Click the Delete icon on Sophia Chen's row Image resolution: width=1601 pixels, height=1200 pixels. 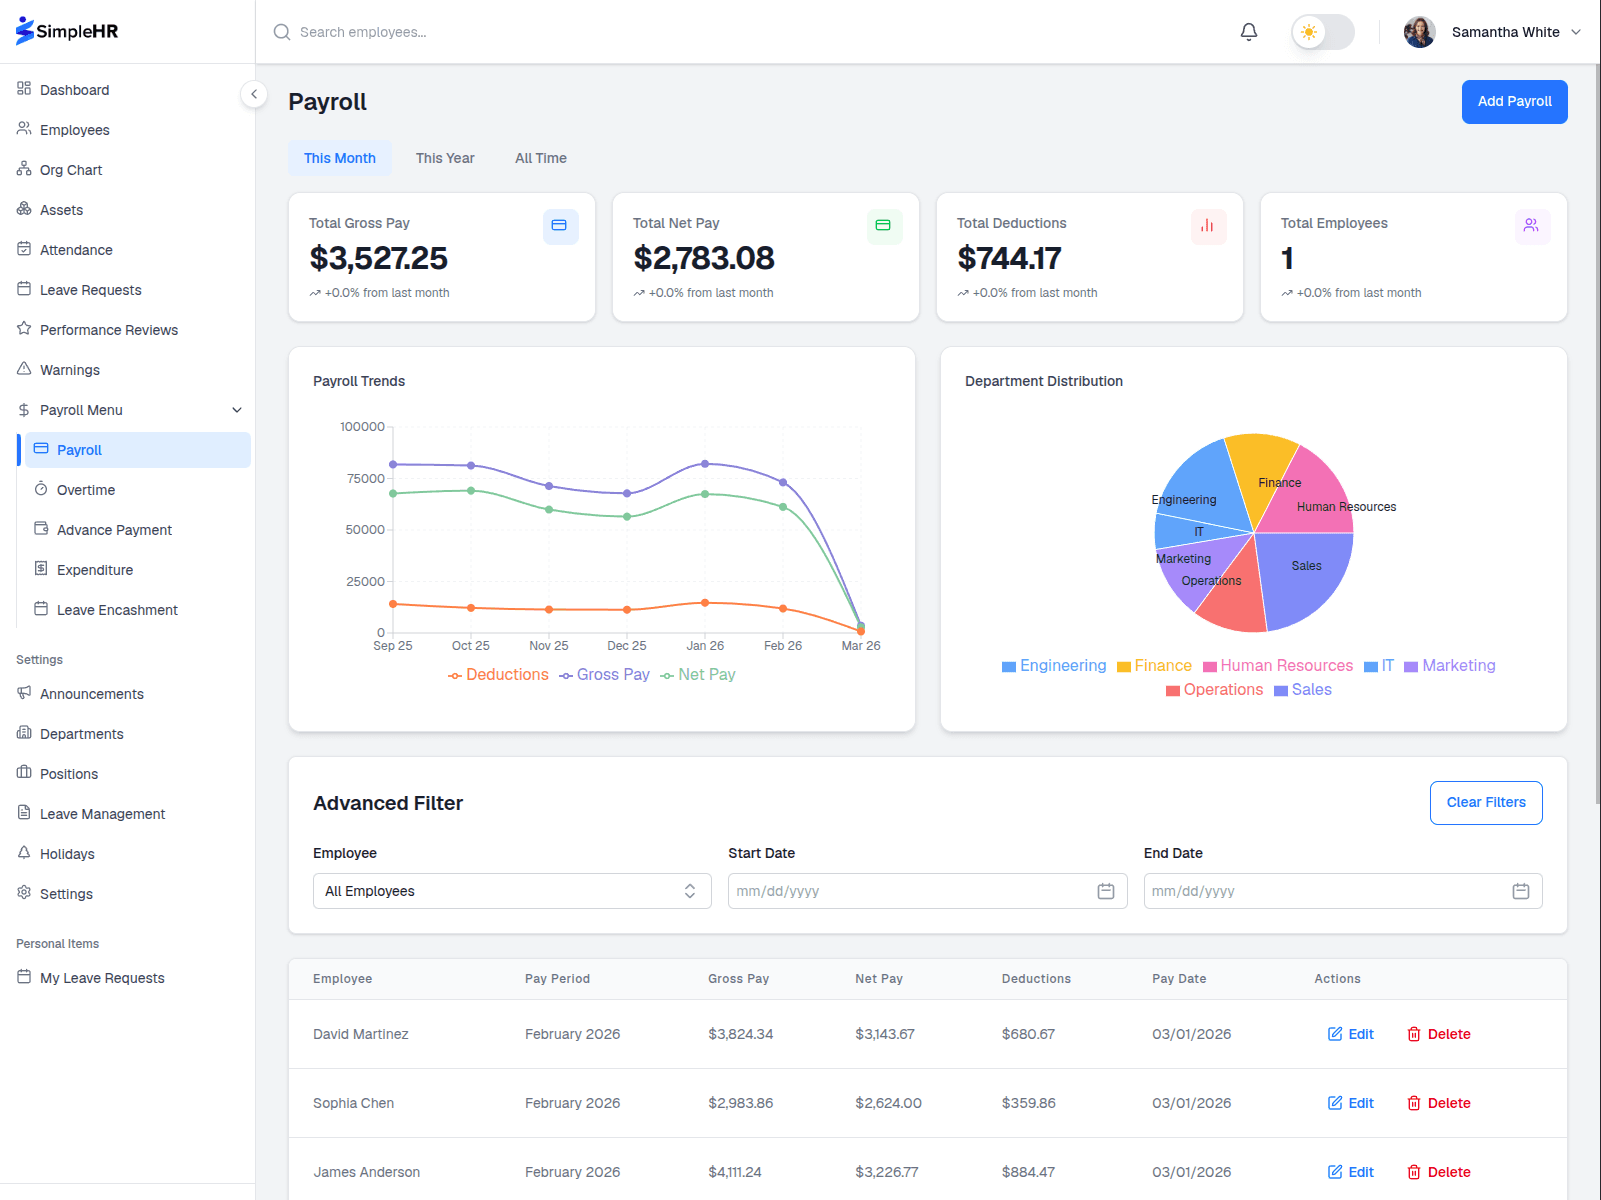(x=1414, y=1103)
